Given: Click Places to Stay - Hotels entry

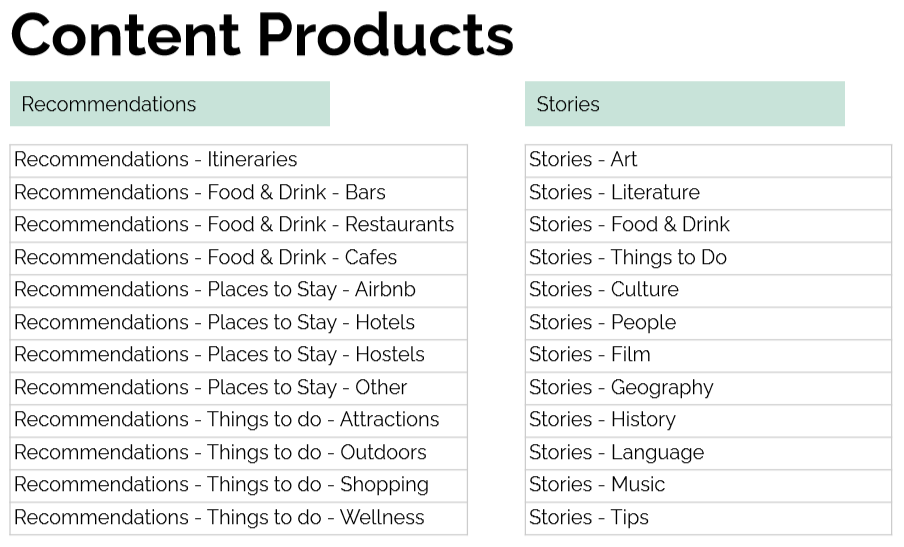Looking at the screenshot, I should [238, 323].
